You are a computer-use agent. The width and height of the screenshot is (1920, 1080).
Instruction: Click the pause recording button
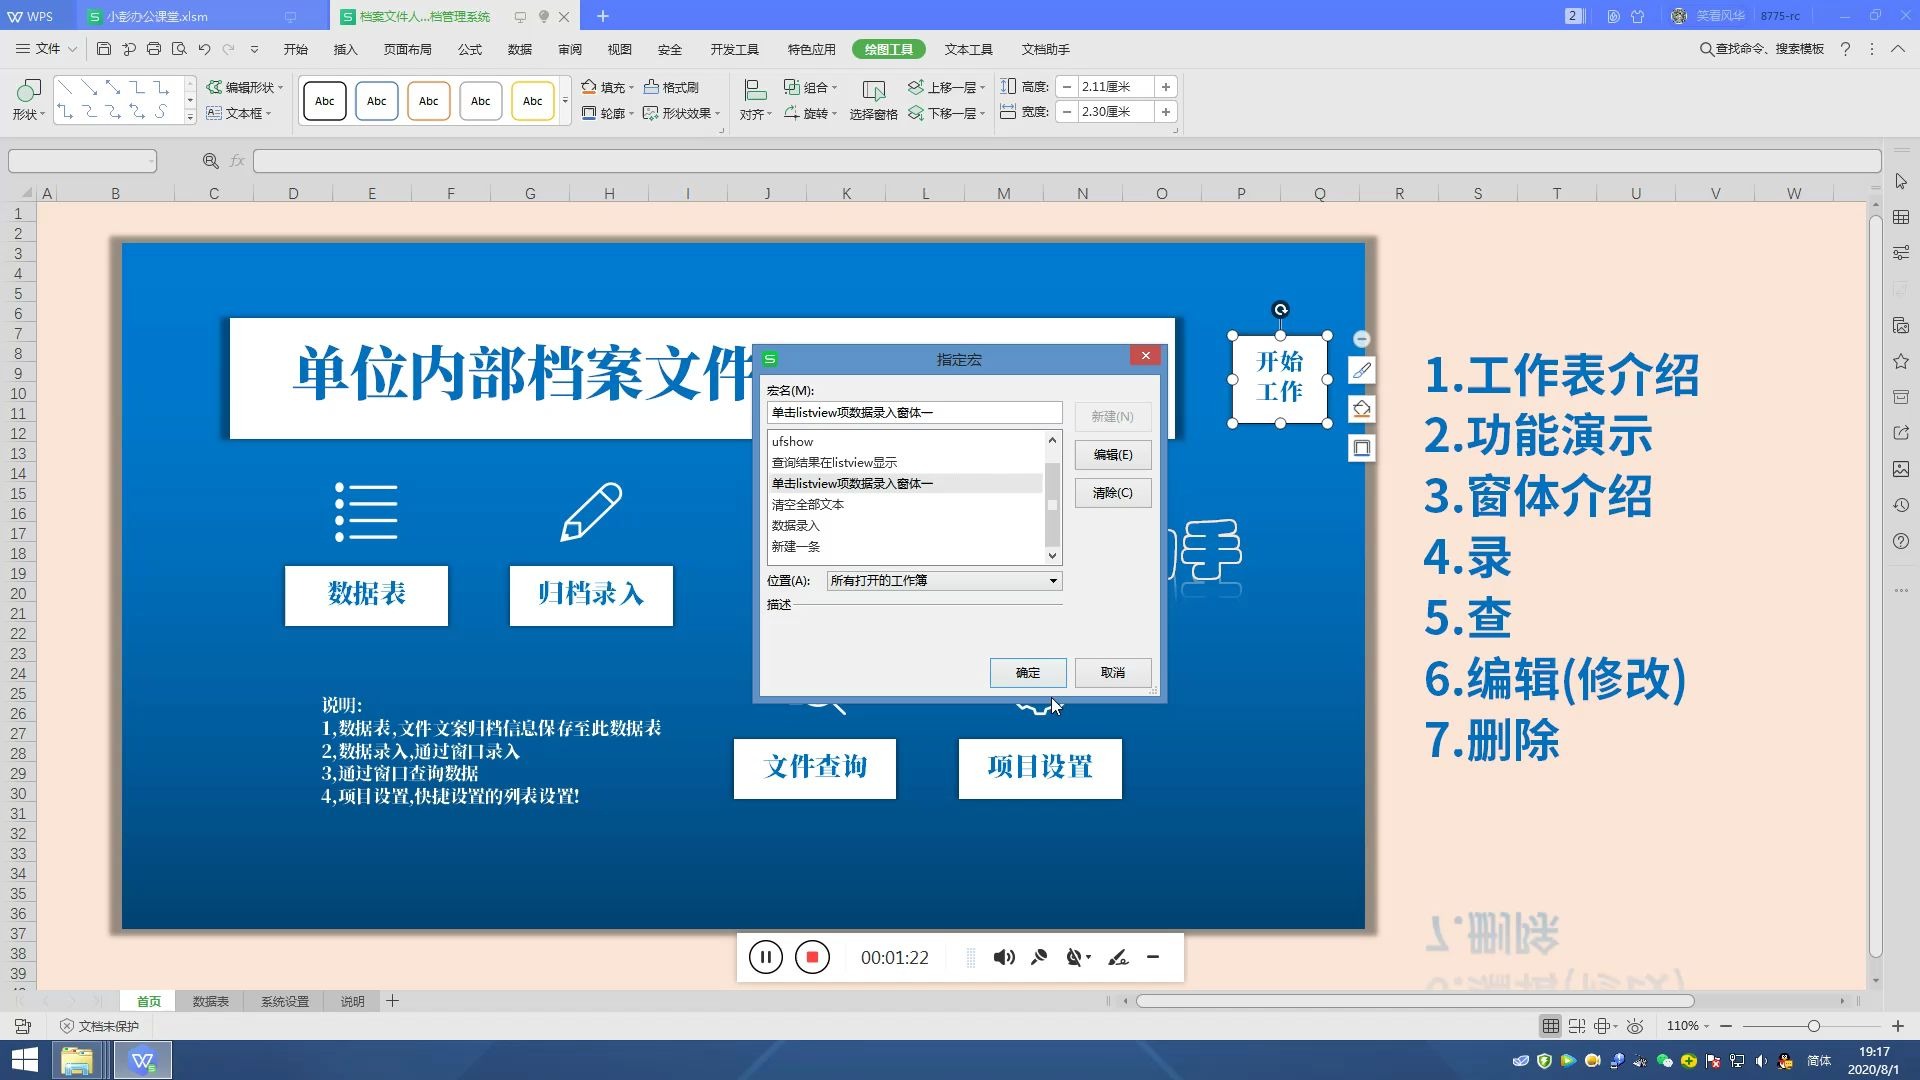(765, 957)
